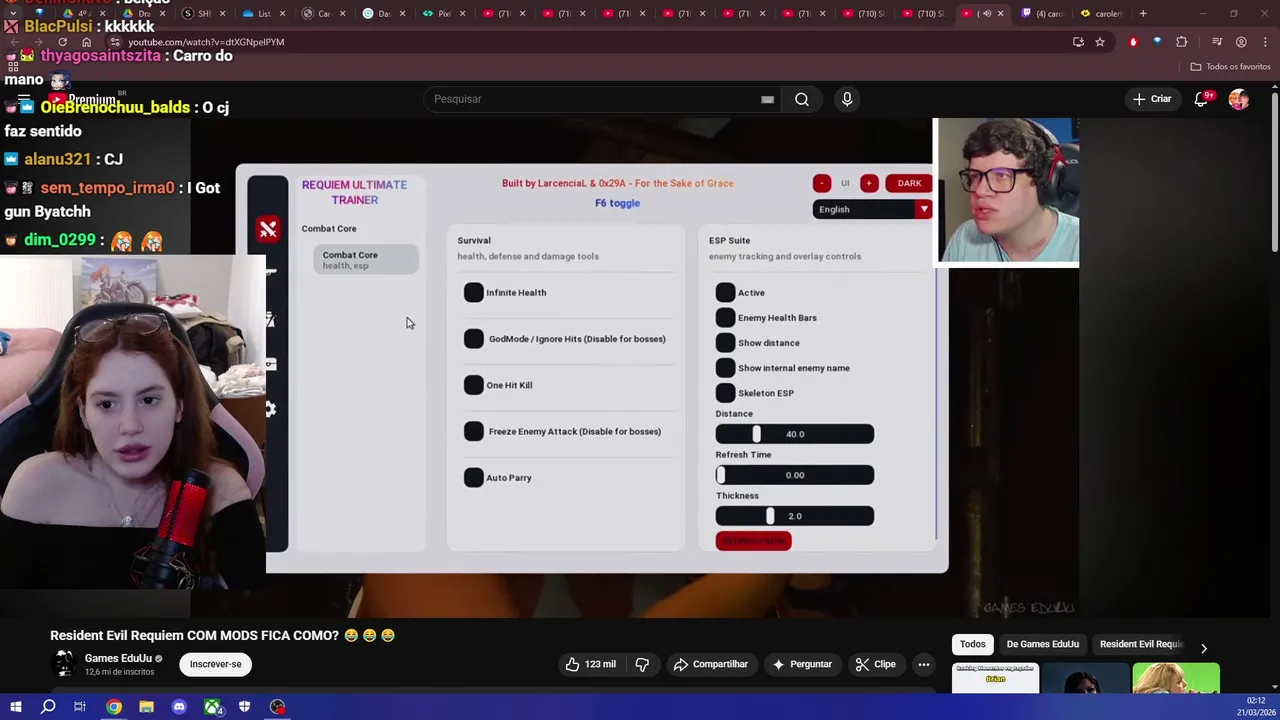Open Windows taskbar search
The image size is (1280, 720).
48,707
